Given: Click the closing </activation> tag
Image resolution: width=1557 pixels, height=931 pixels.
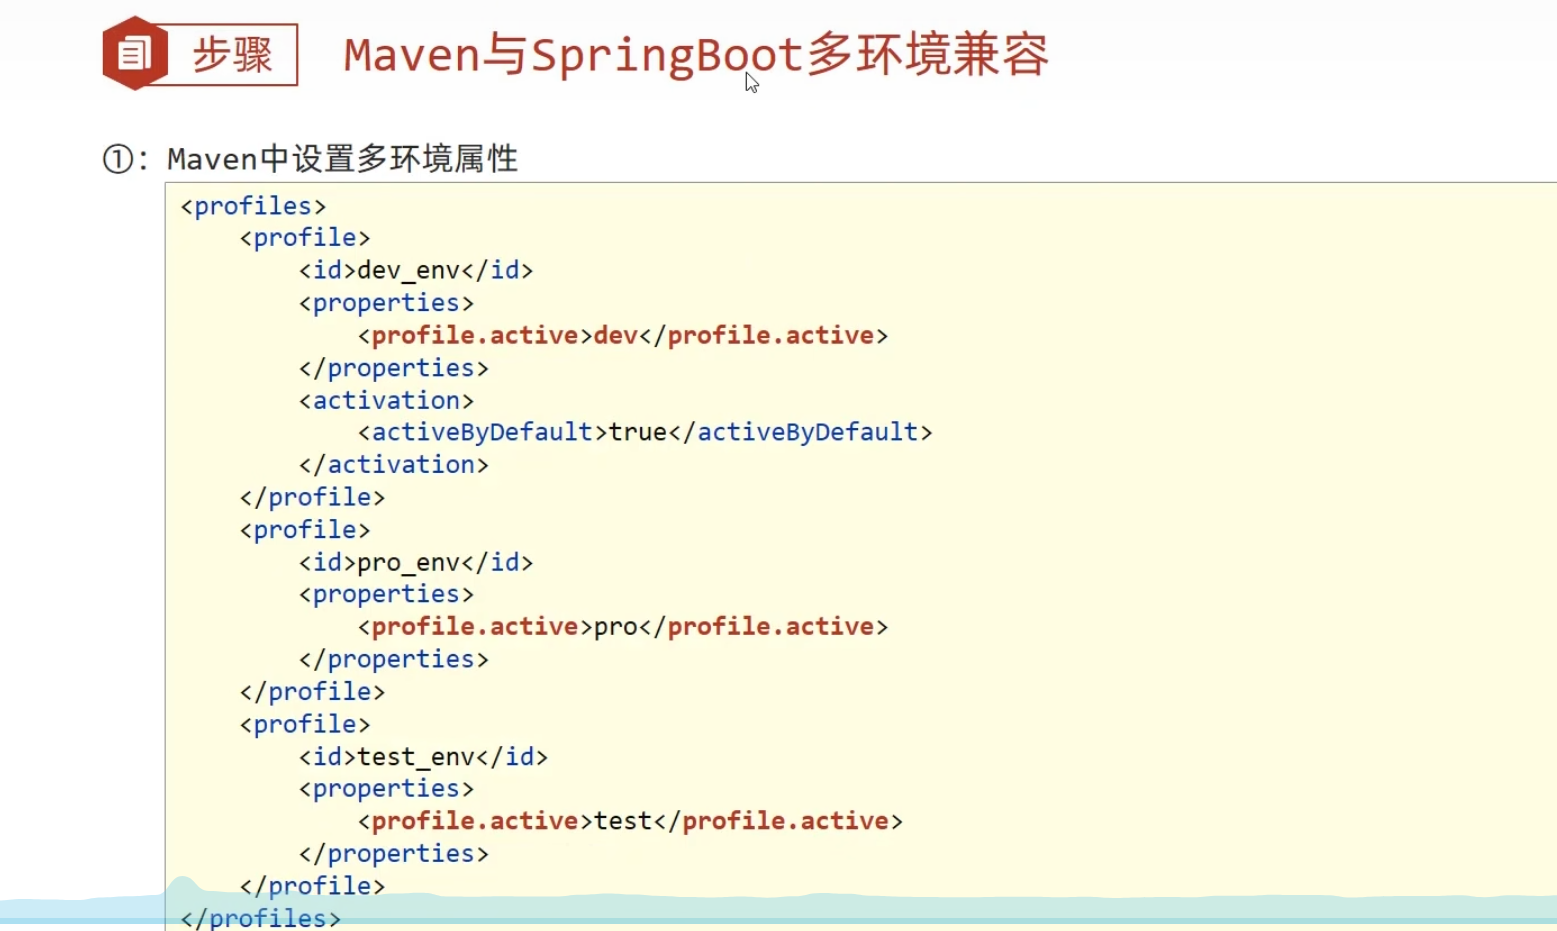Looking at the screenshot, I should pos(394,465).
